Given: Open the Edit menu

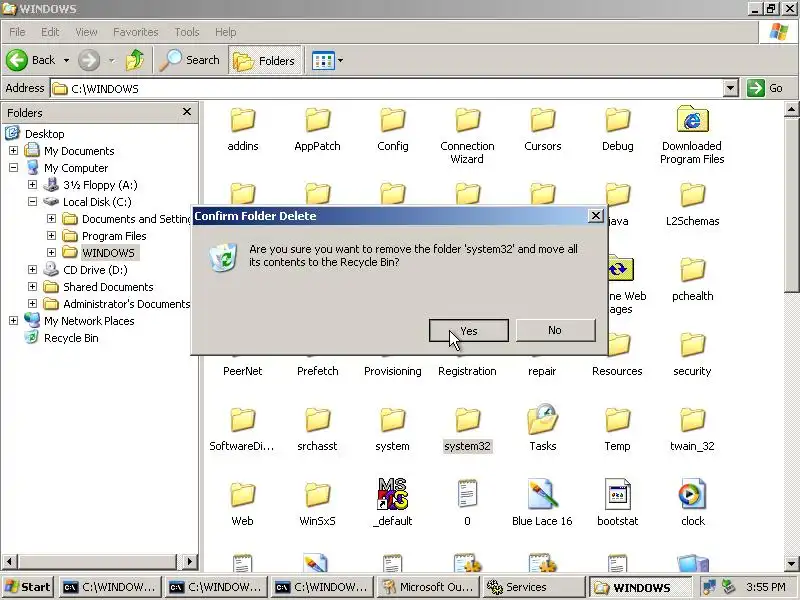Looking at the screenshot, I should click(50, 32).
